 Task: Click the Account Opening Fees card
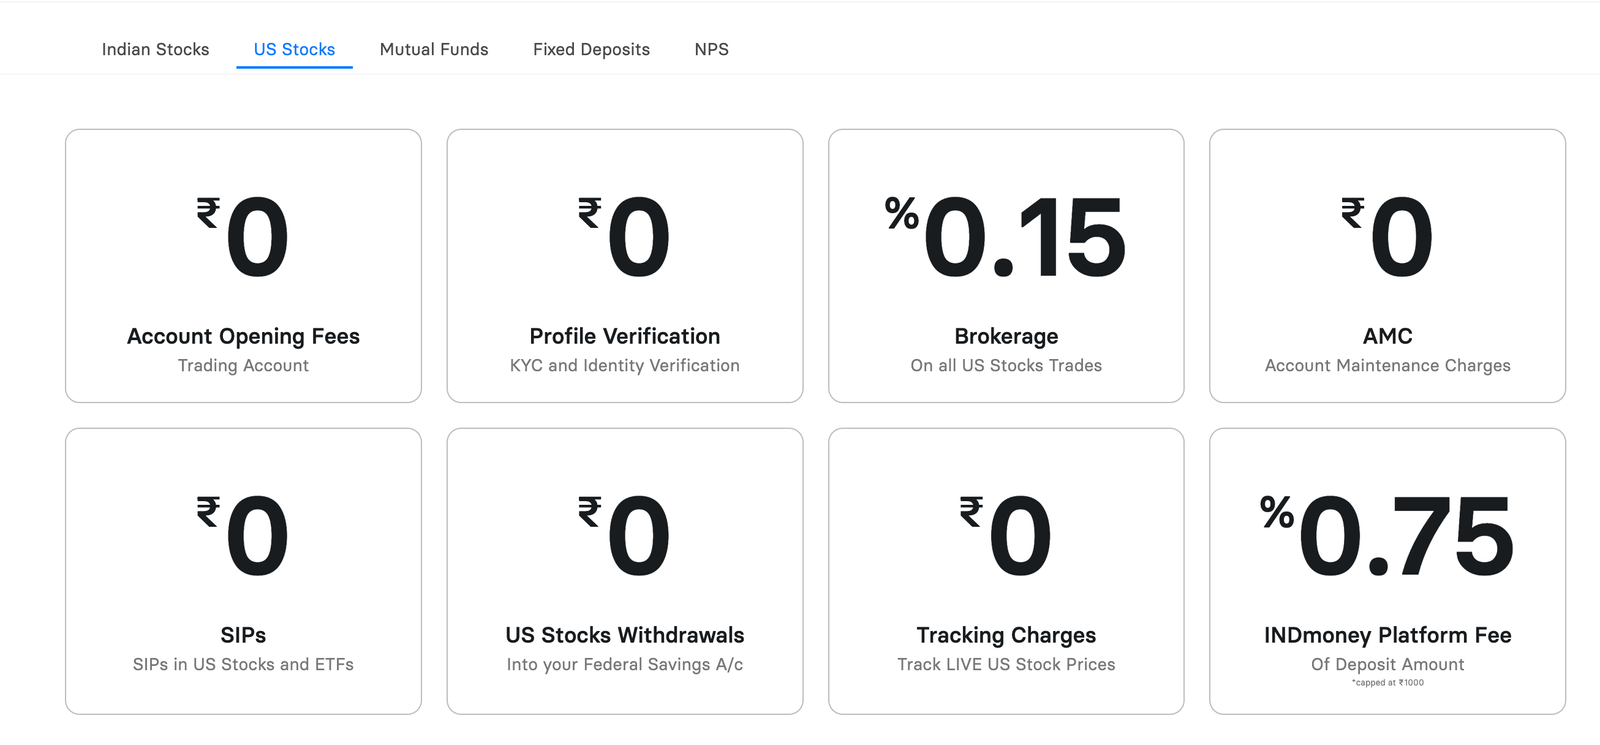tap(243, 265)
